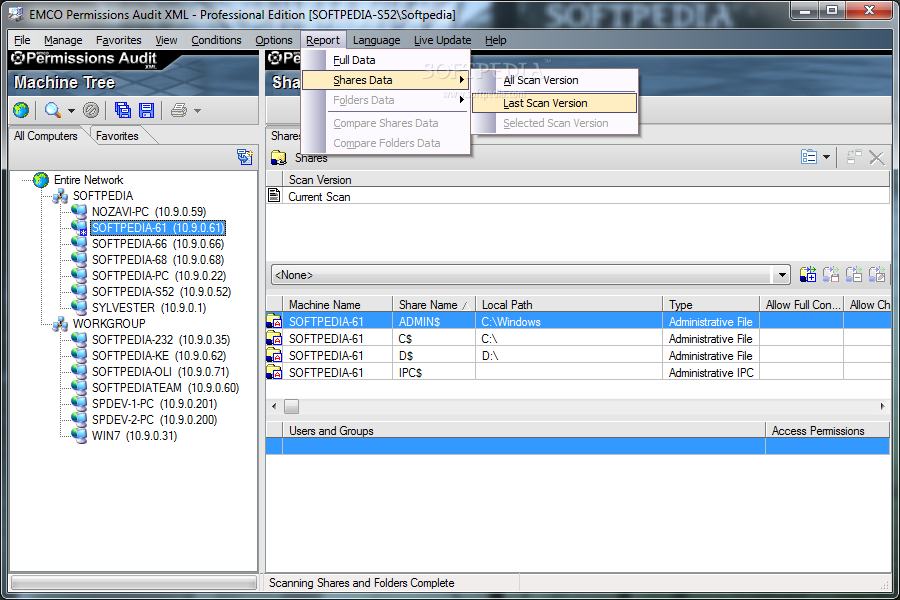The width and height of the screenshot is (900, 600).
Task: Choose Full Data in the Report menu
Action: 385,60
